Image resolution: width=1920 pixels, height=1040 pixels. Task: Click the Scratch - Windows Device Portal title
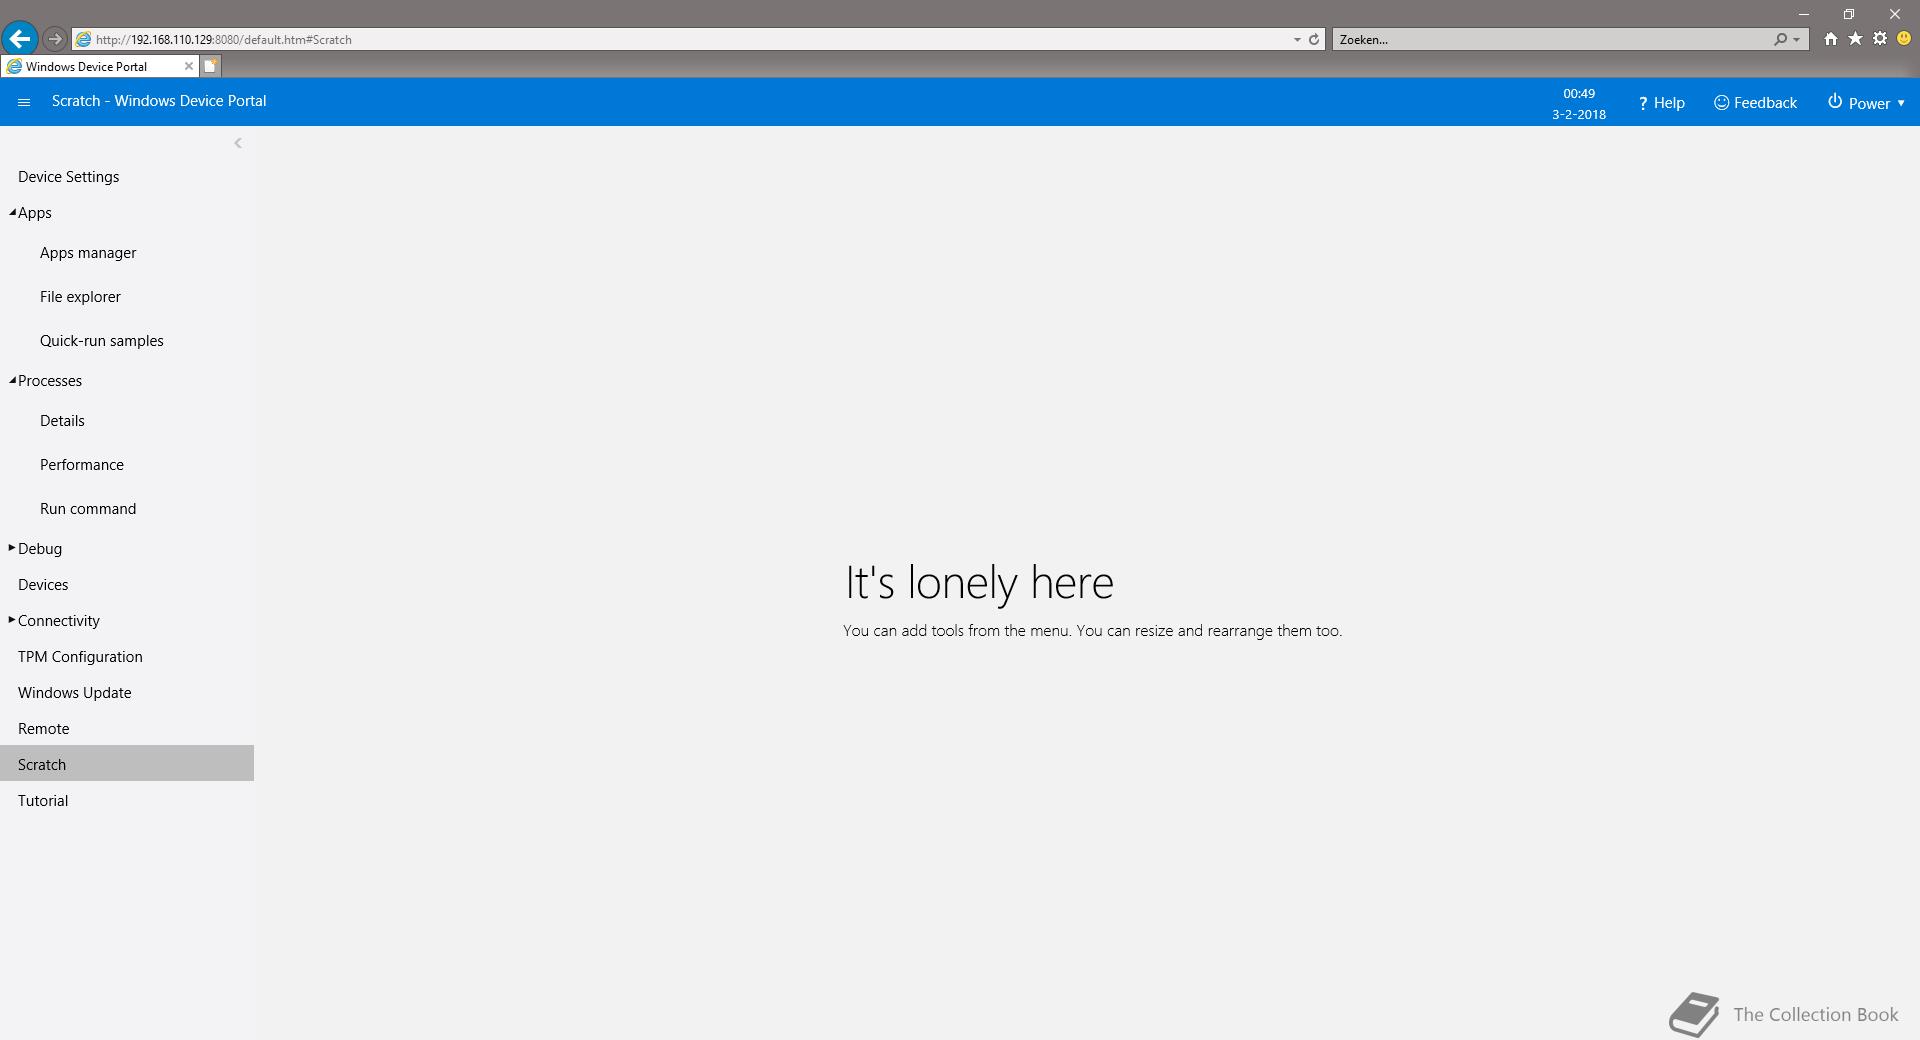point(159,101)
